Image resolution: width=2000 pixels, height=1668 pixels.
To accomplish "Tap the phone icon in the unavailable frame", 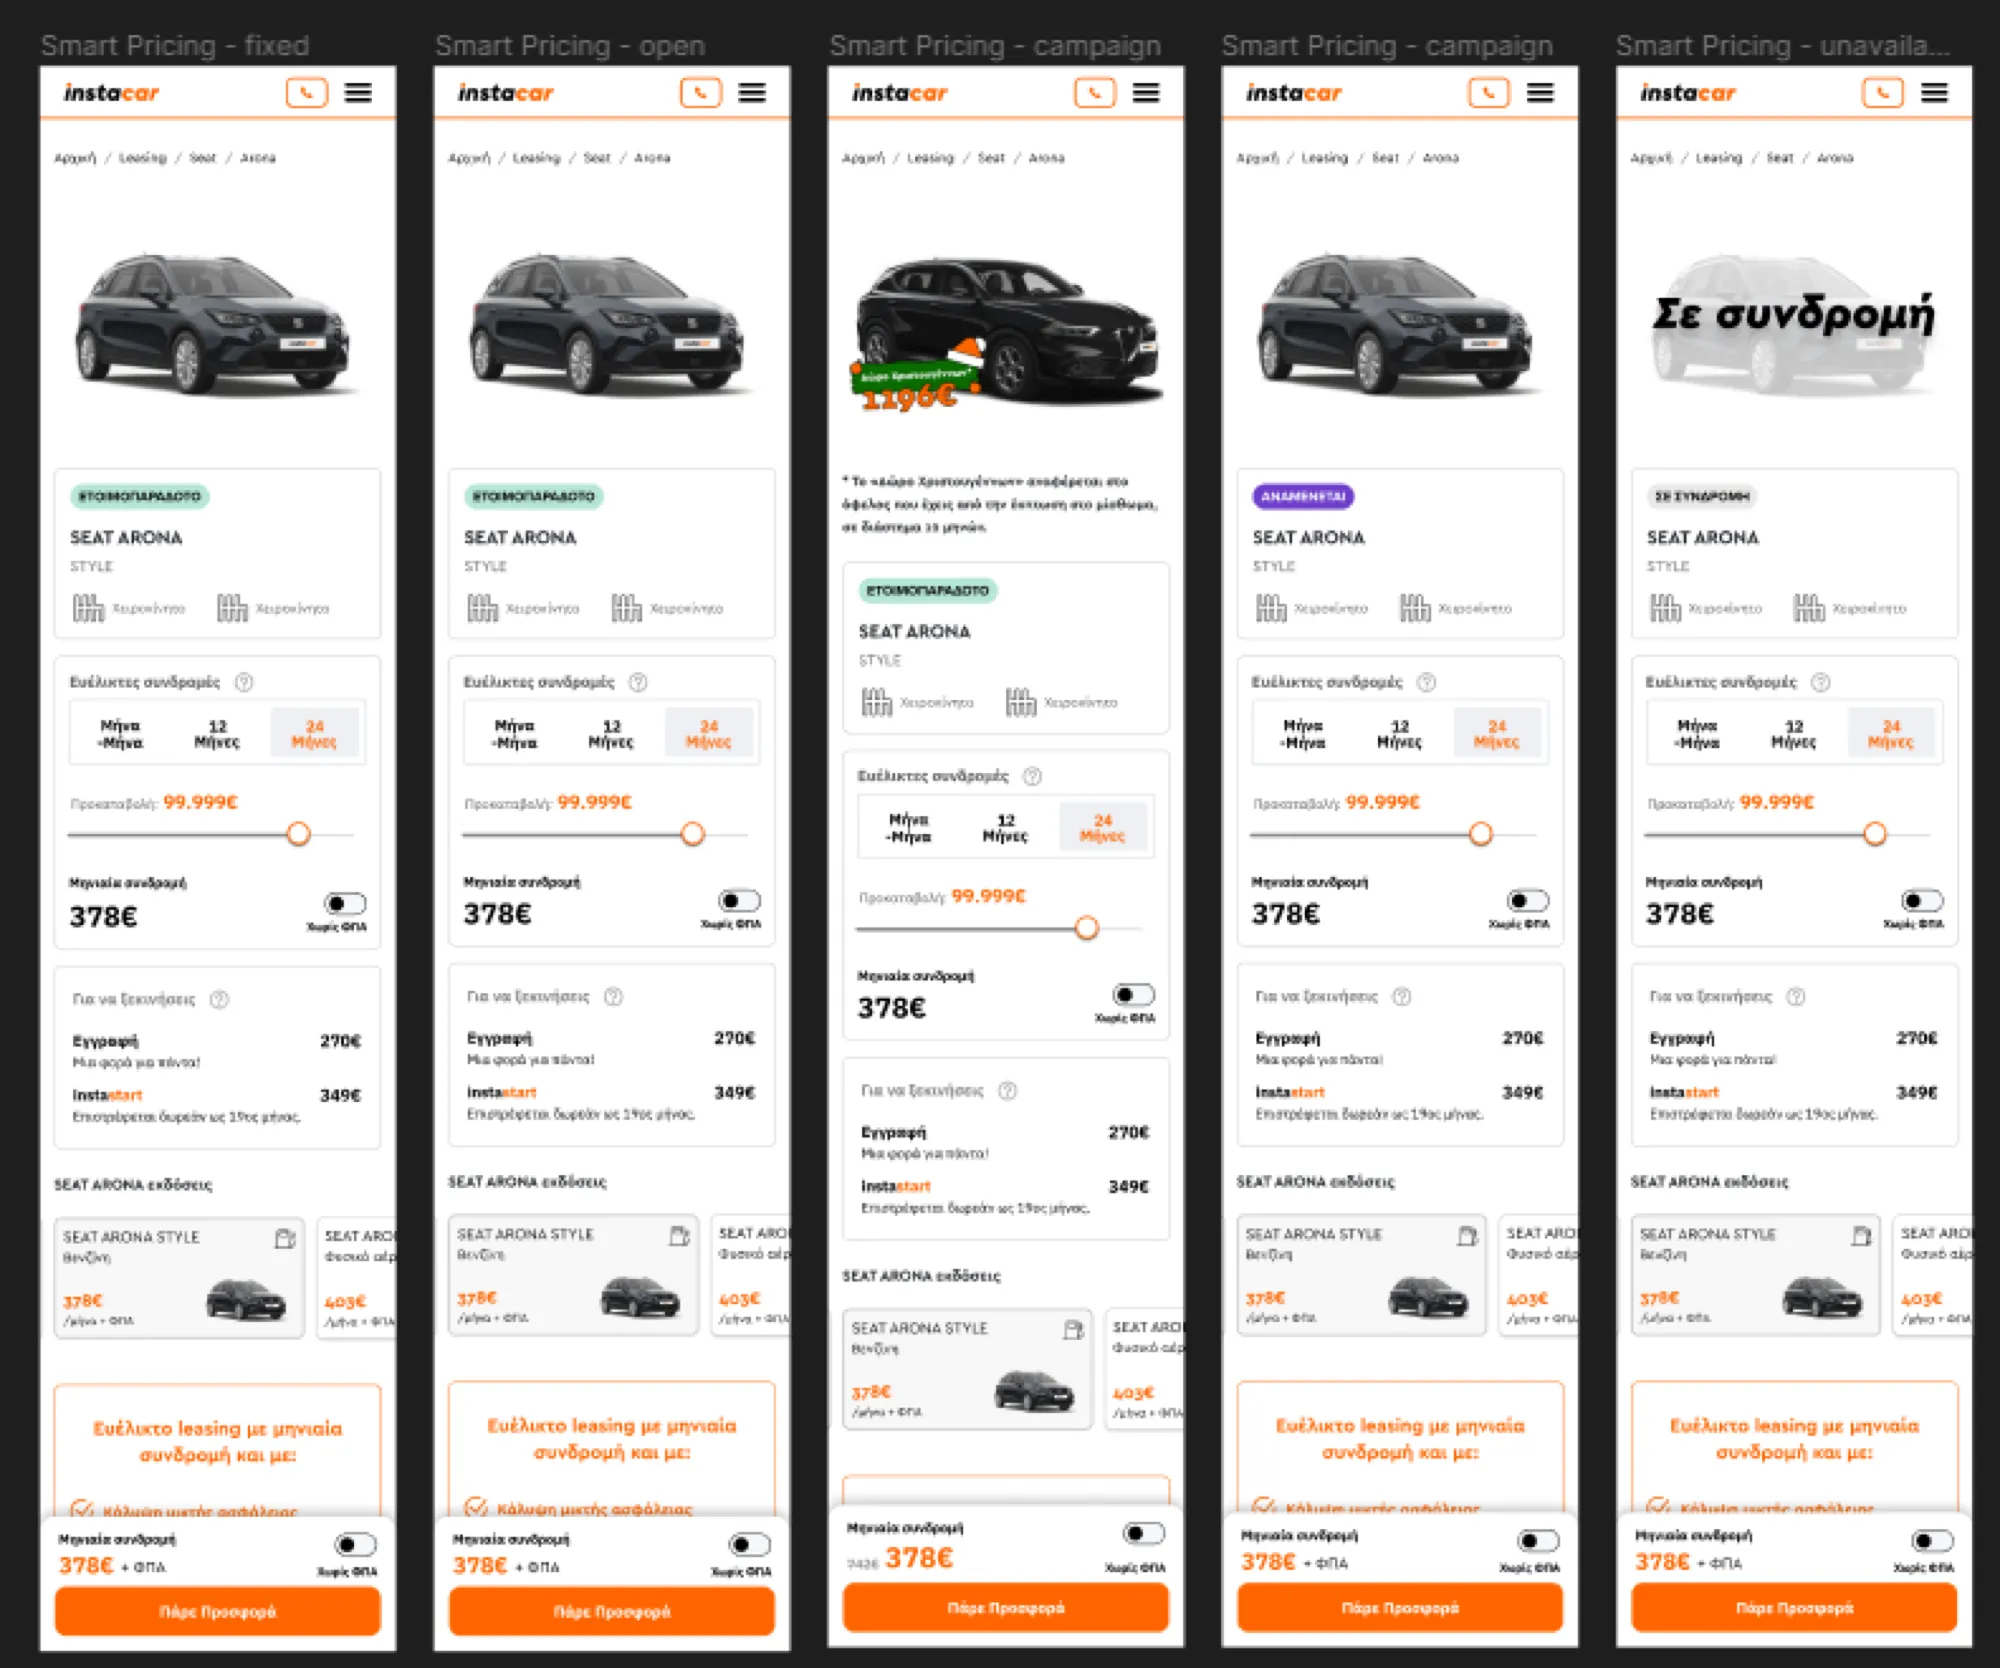I will click(x=1882, y=93).
